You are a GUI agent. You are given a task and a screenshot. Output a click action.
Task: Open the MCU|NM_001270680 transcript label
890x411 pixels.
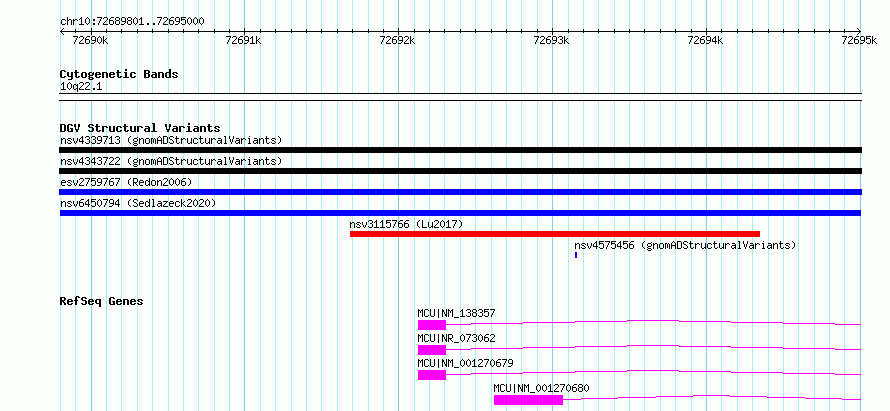(x=541, y=388)
